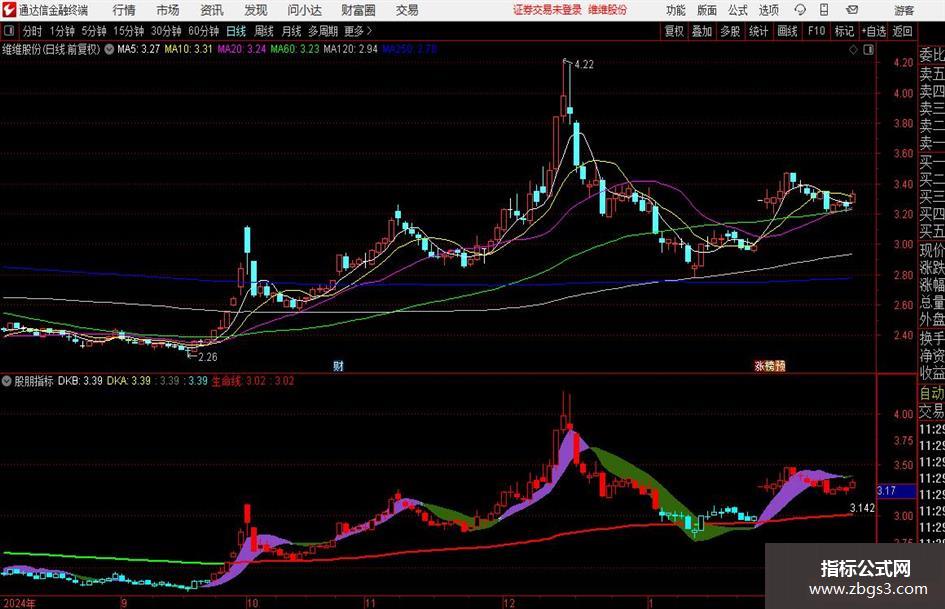
Task: Click the diamond icon above price axis
Action: click(853, 50)
